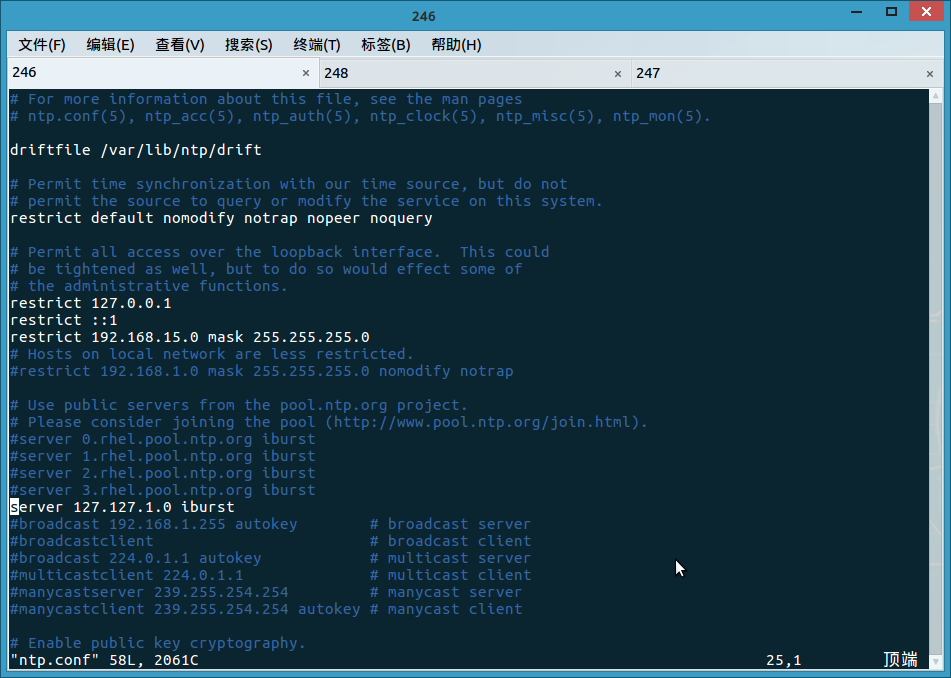Image resolution: width=951 pixels, height=678 pixels.
Task: Open the 帮助(H) menu
Action: (x=456, y=45)
